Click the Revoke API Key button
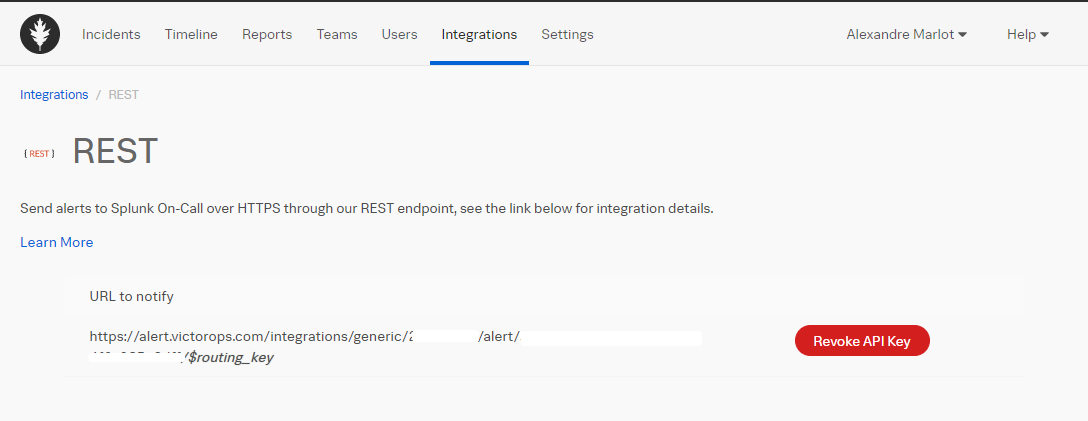1088x421 pixels. pyautogui.click(x=862, y=341)
